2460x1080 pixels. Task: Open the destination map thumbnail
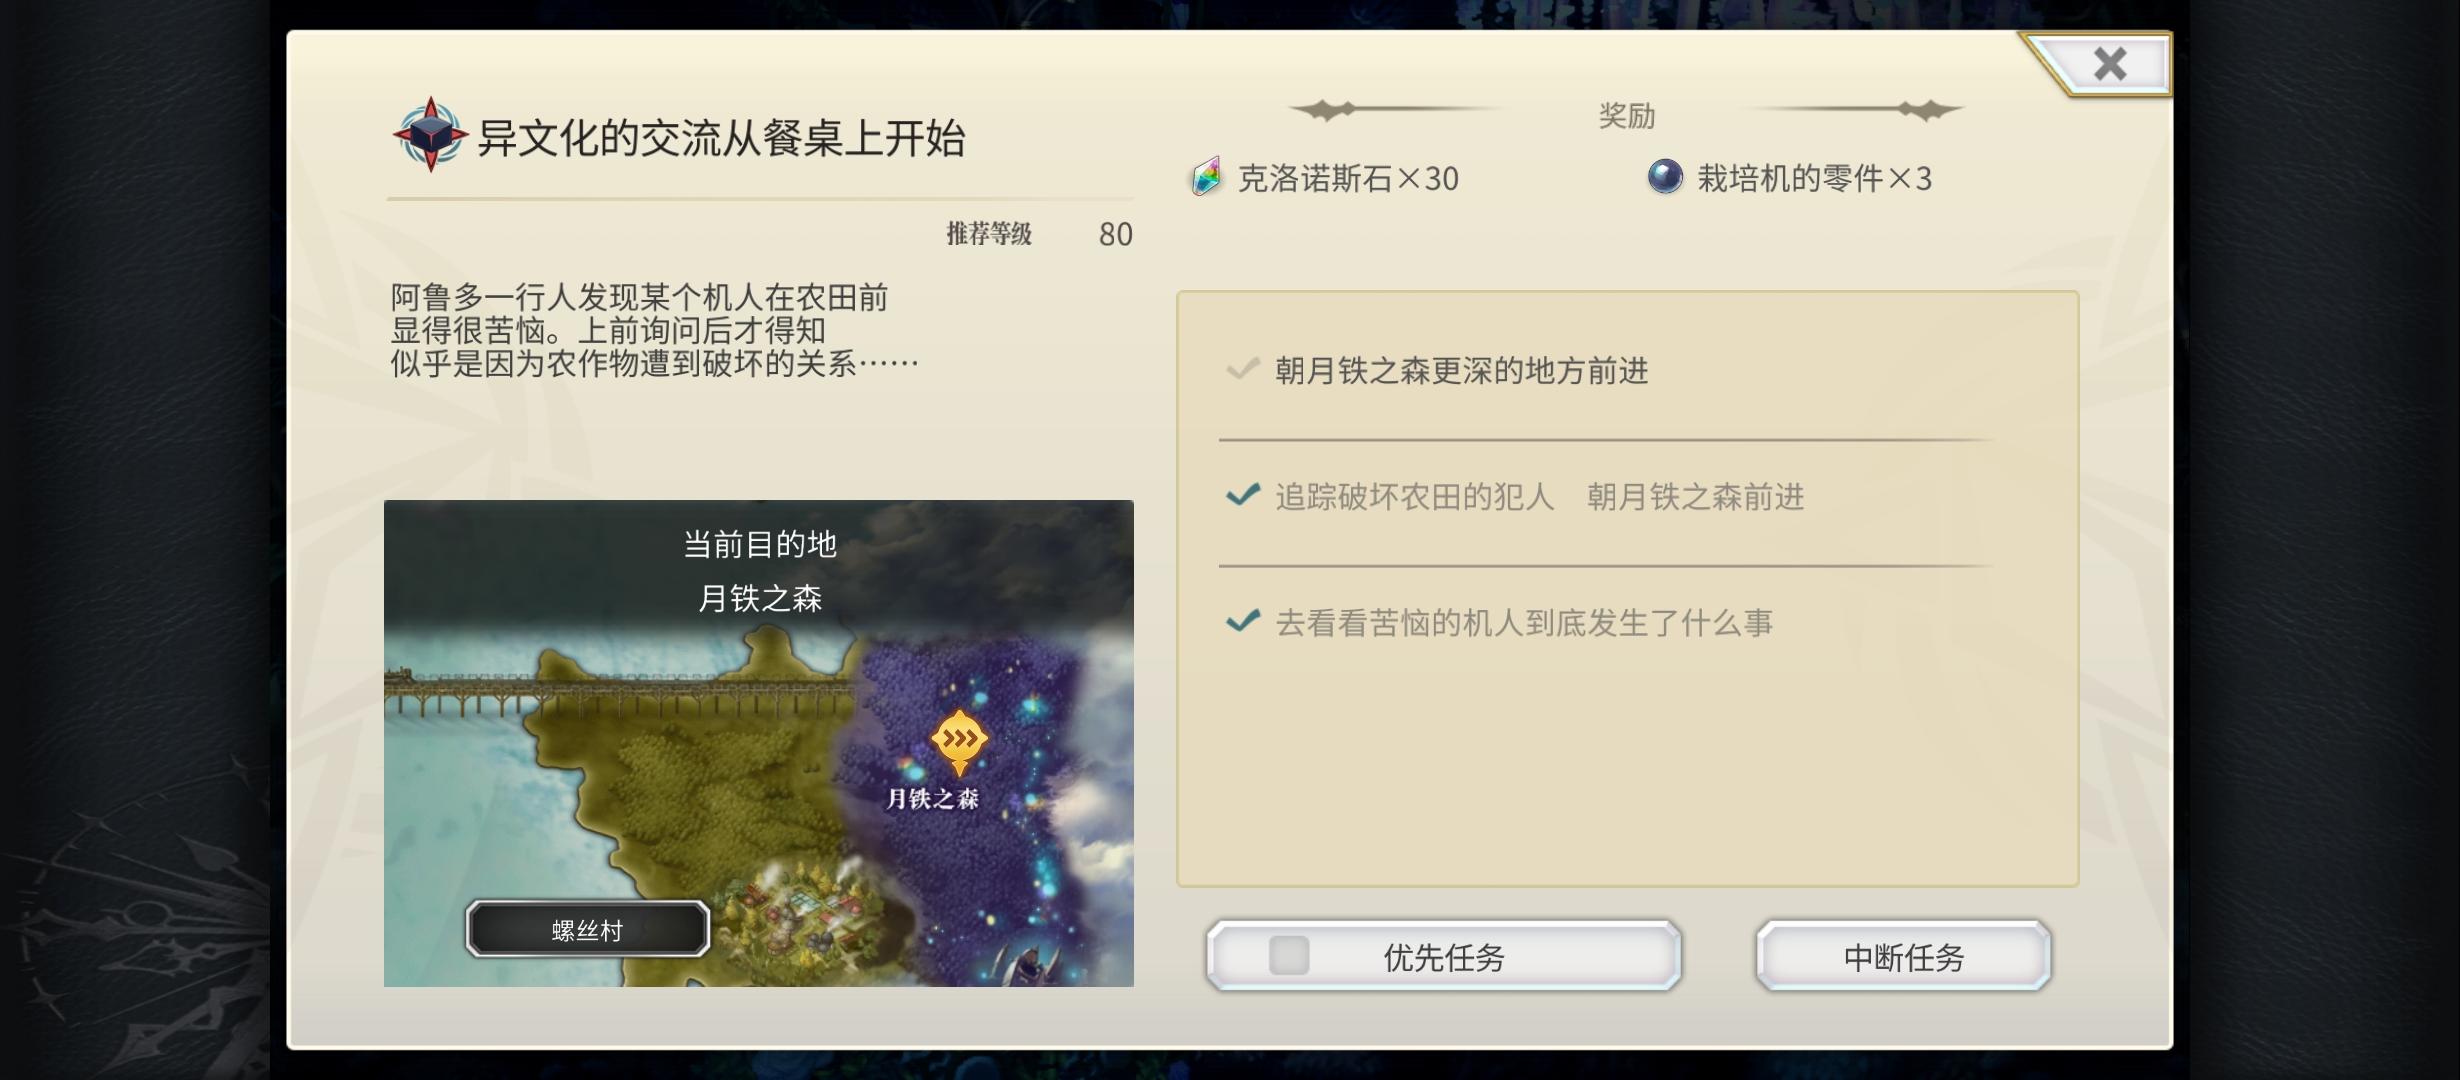tap(759, 743)
